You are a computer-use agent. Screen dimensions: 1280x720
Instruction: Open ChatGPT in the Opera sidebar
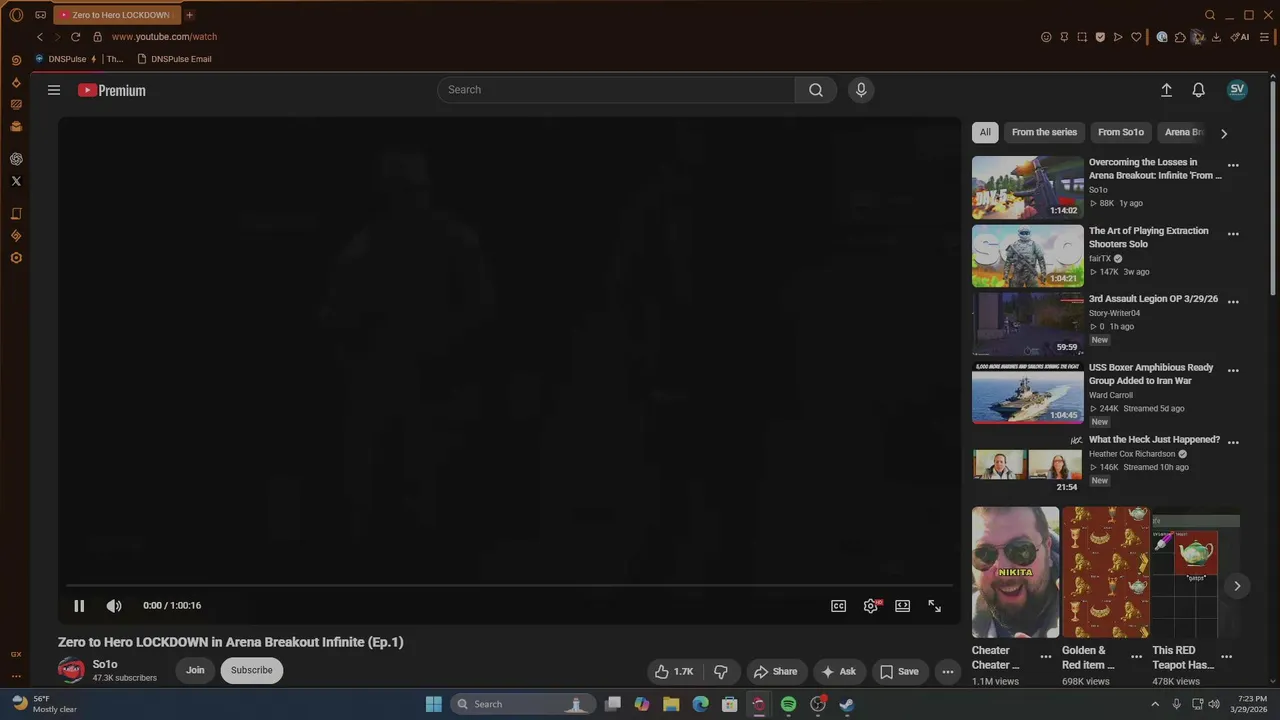(x=16, y=159)
